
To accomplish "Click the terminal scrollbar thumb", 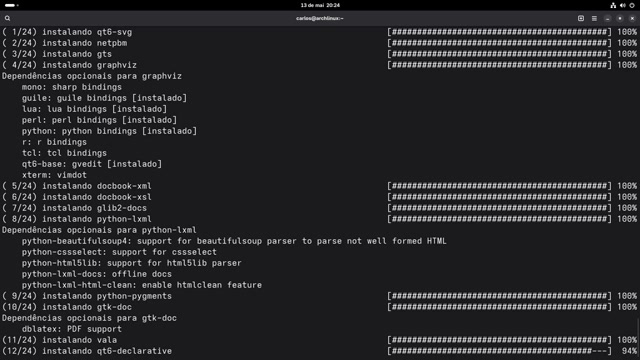I will tap(638, 339).
